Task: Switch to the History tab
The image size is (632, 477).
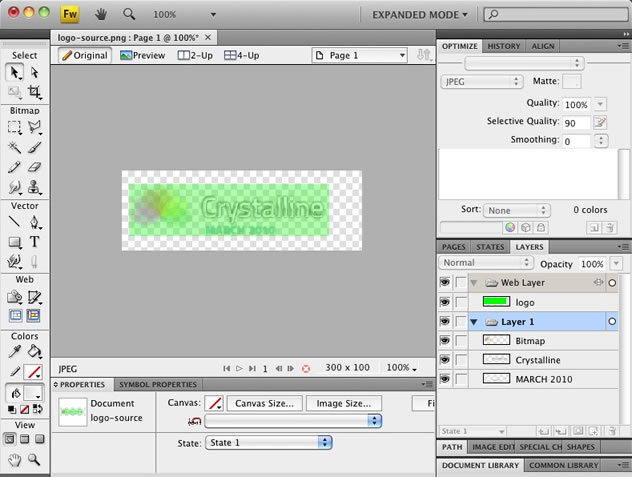Action: click(504, 46)
